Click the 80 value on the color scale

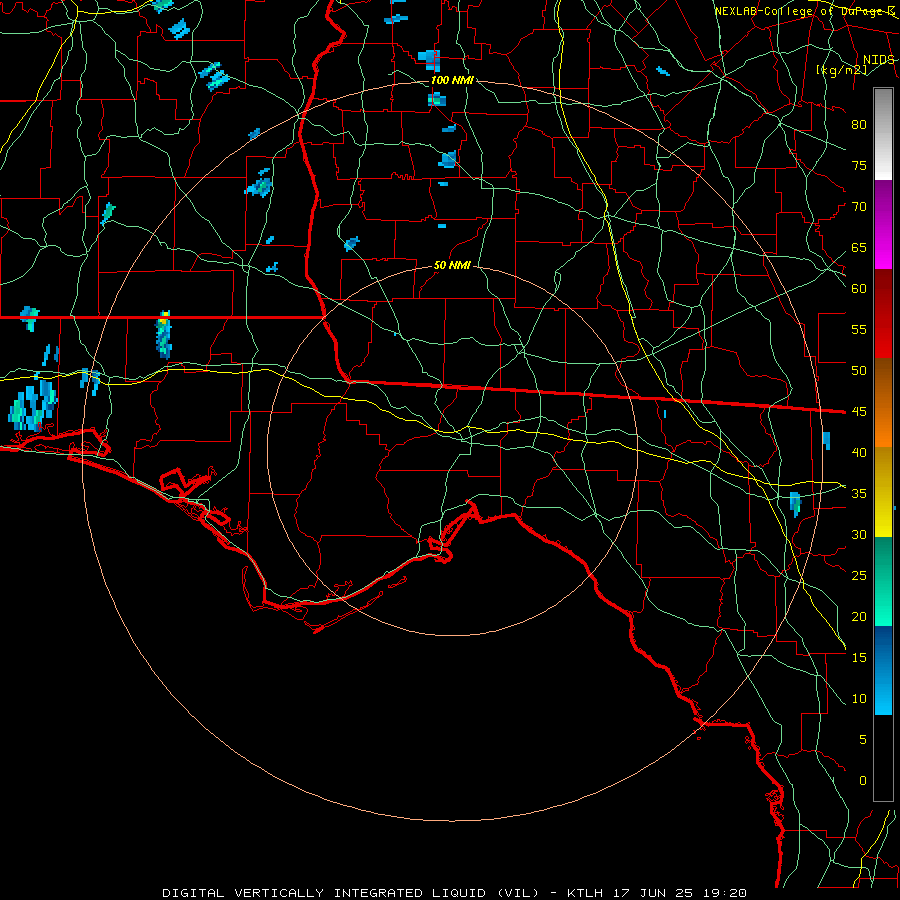[x=859, y=125]
